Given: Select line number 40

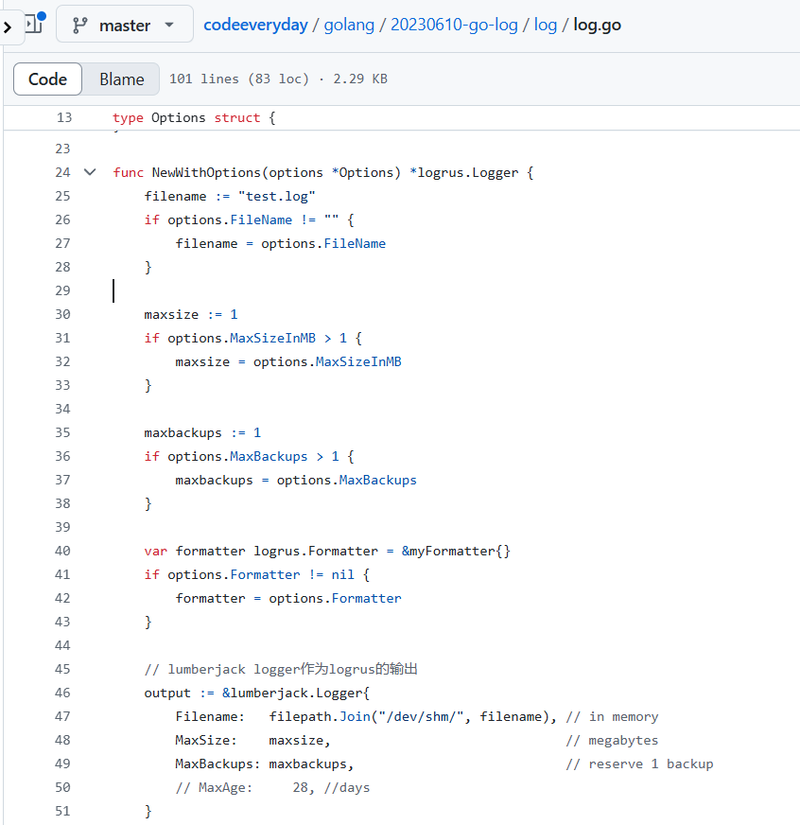Looking at the screenshot, I should pos(63,551).
